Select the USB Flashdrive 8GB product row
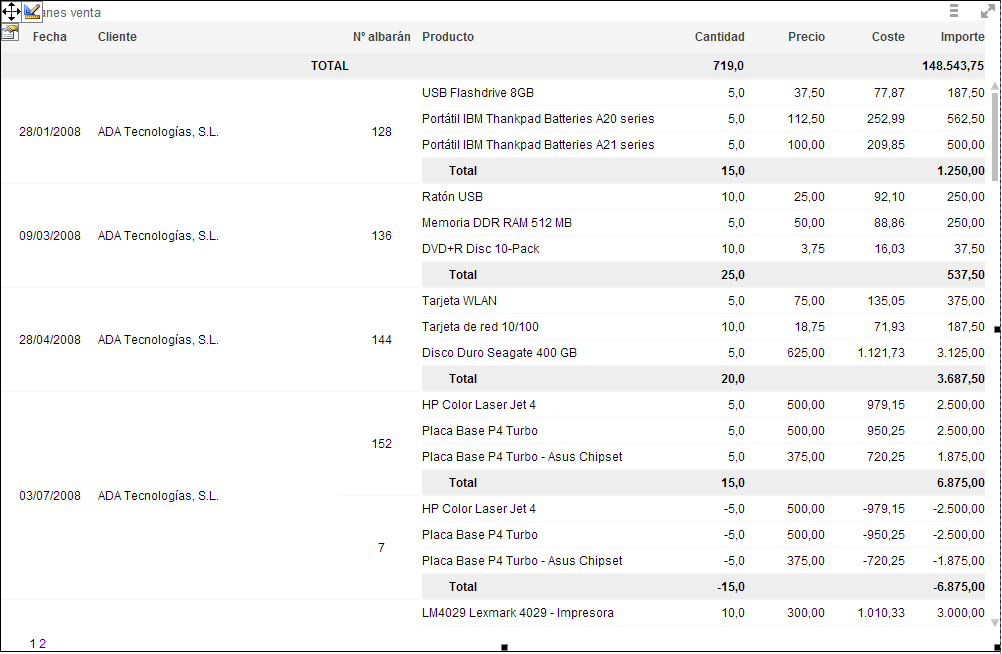1002x654 pixels. (x=478, y=93)
